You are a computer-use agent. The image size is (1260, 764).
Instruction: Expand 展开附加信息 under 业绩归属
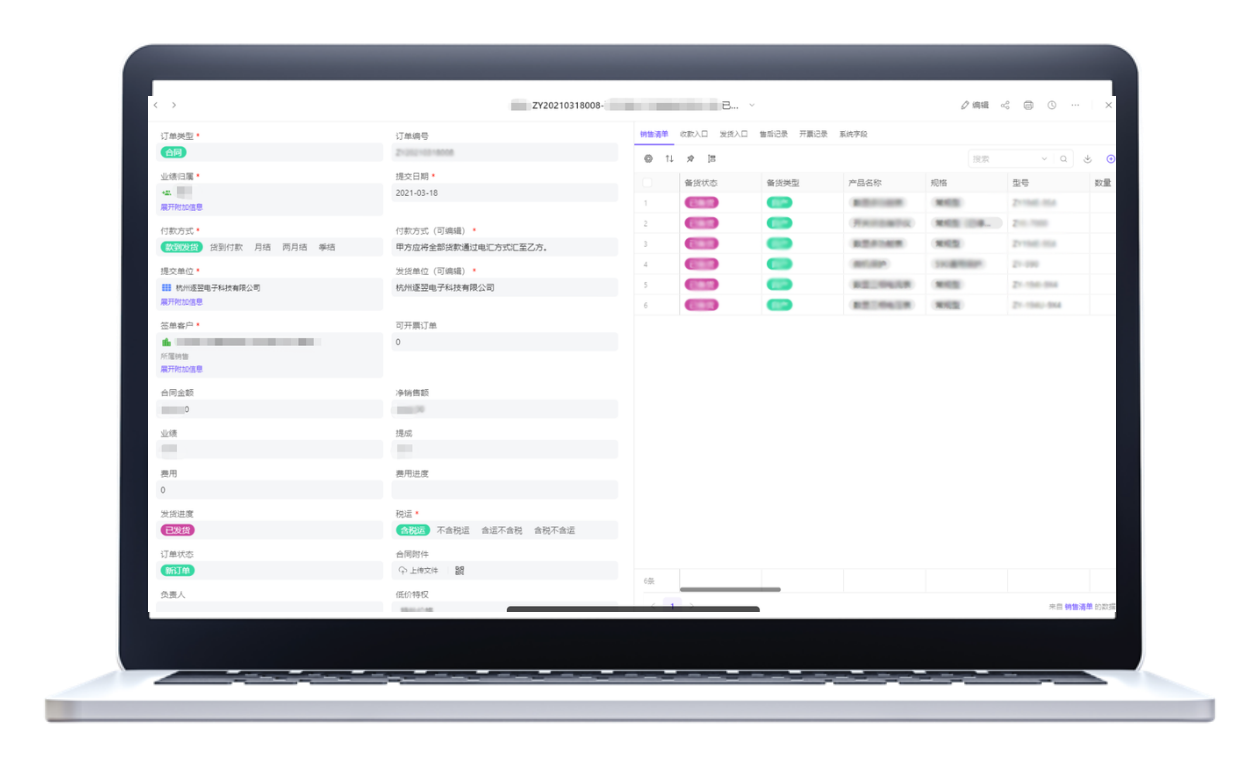(181, 207)
